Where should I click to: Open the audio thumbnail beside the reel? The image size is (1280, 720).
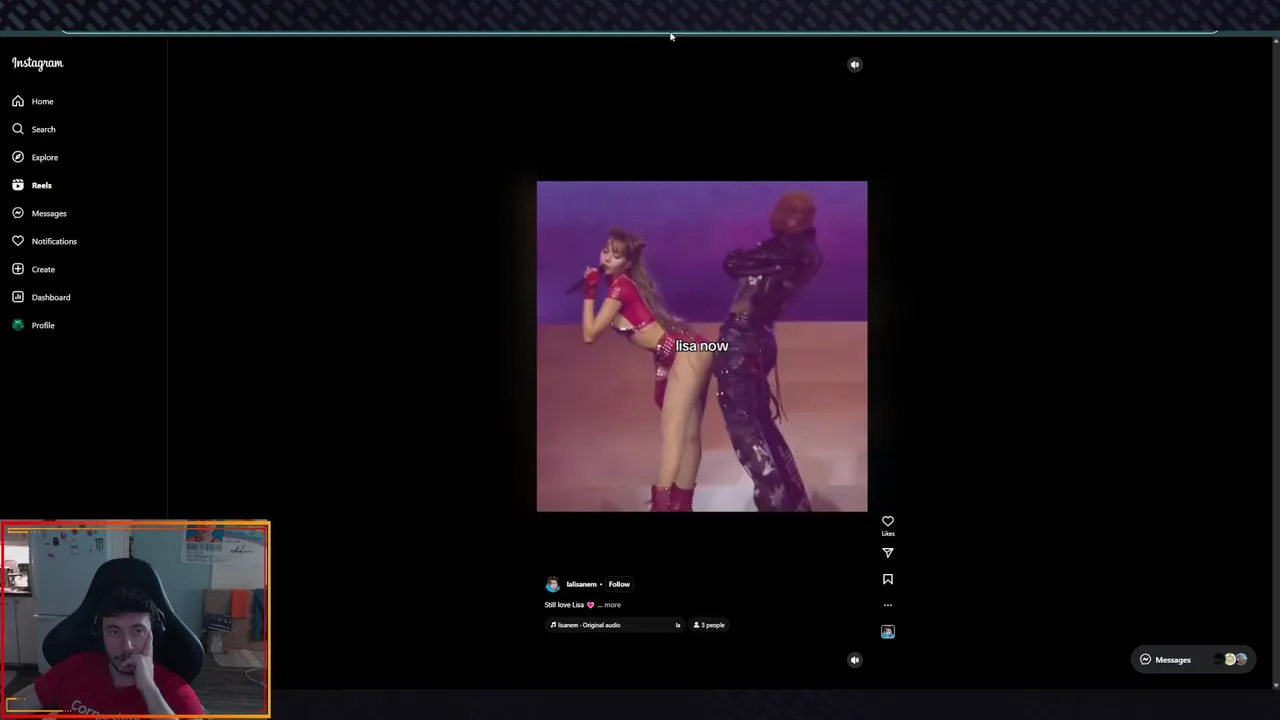888,632
